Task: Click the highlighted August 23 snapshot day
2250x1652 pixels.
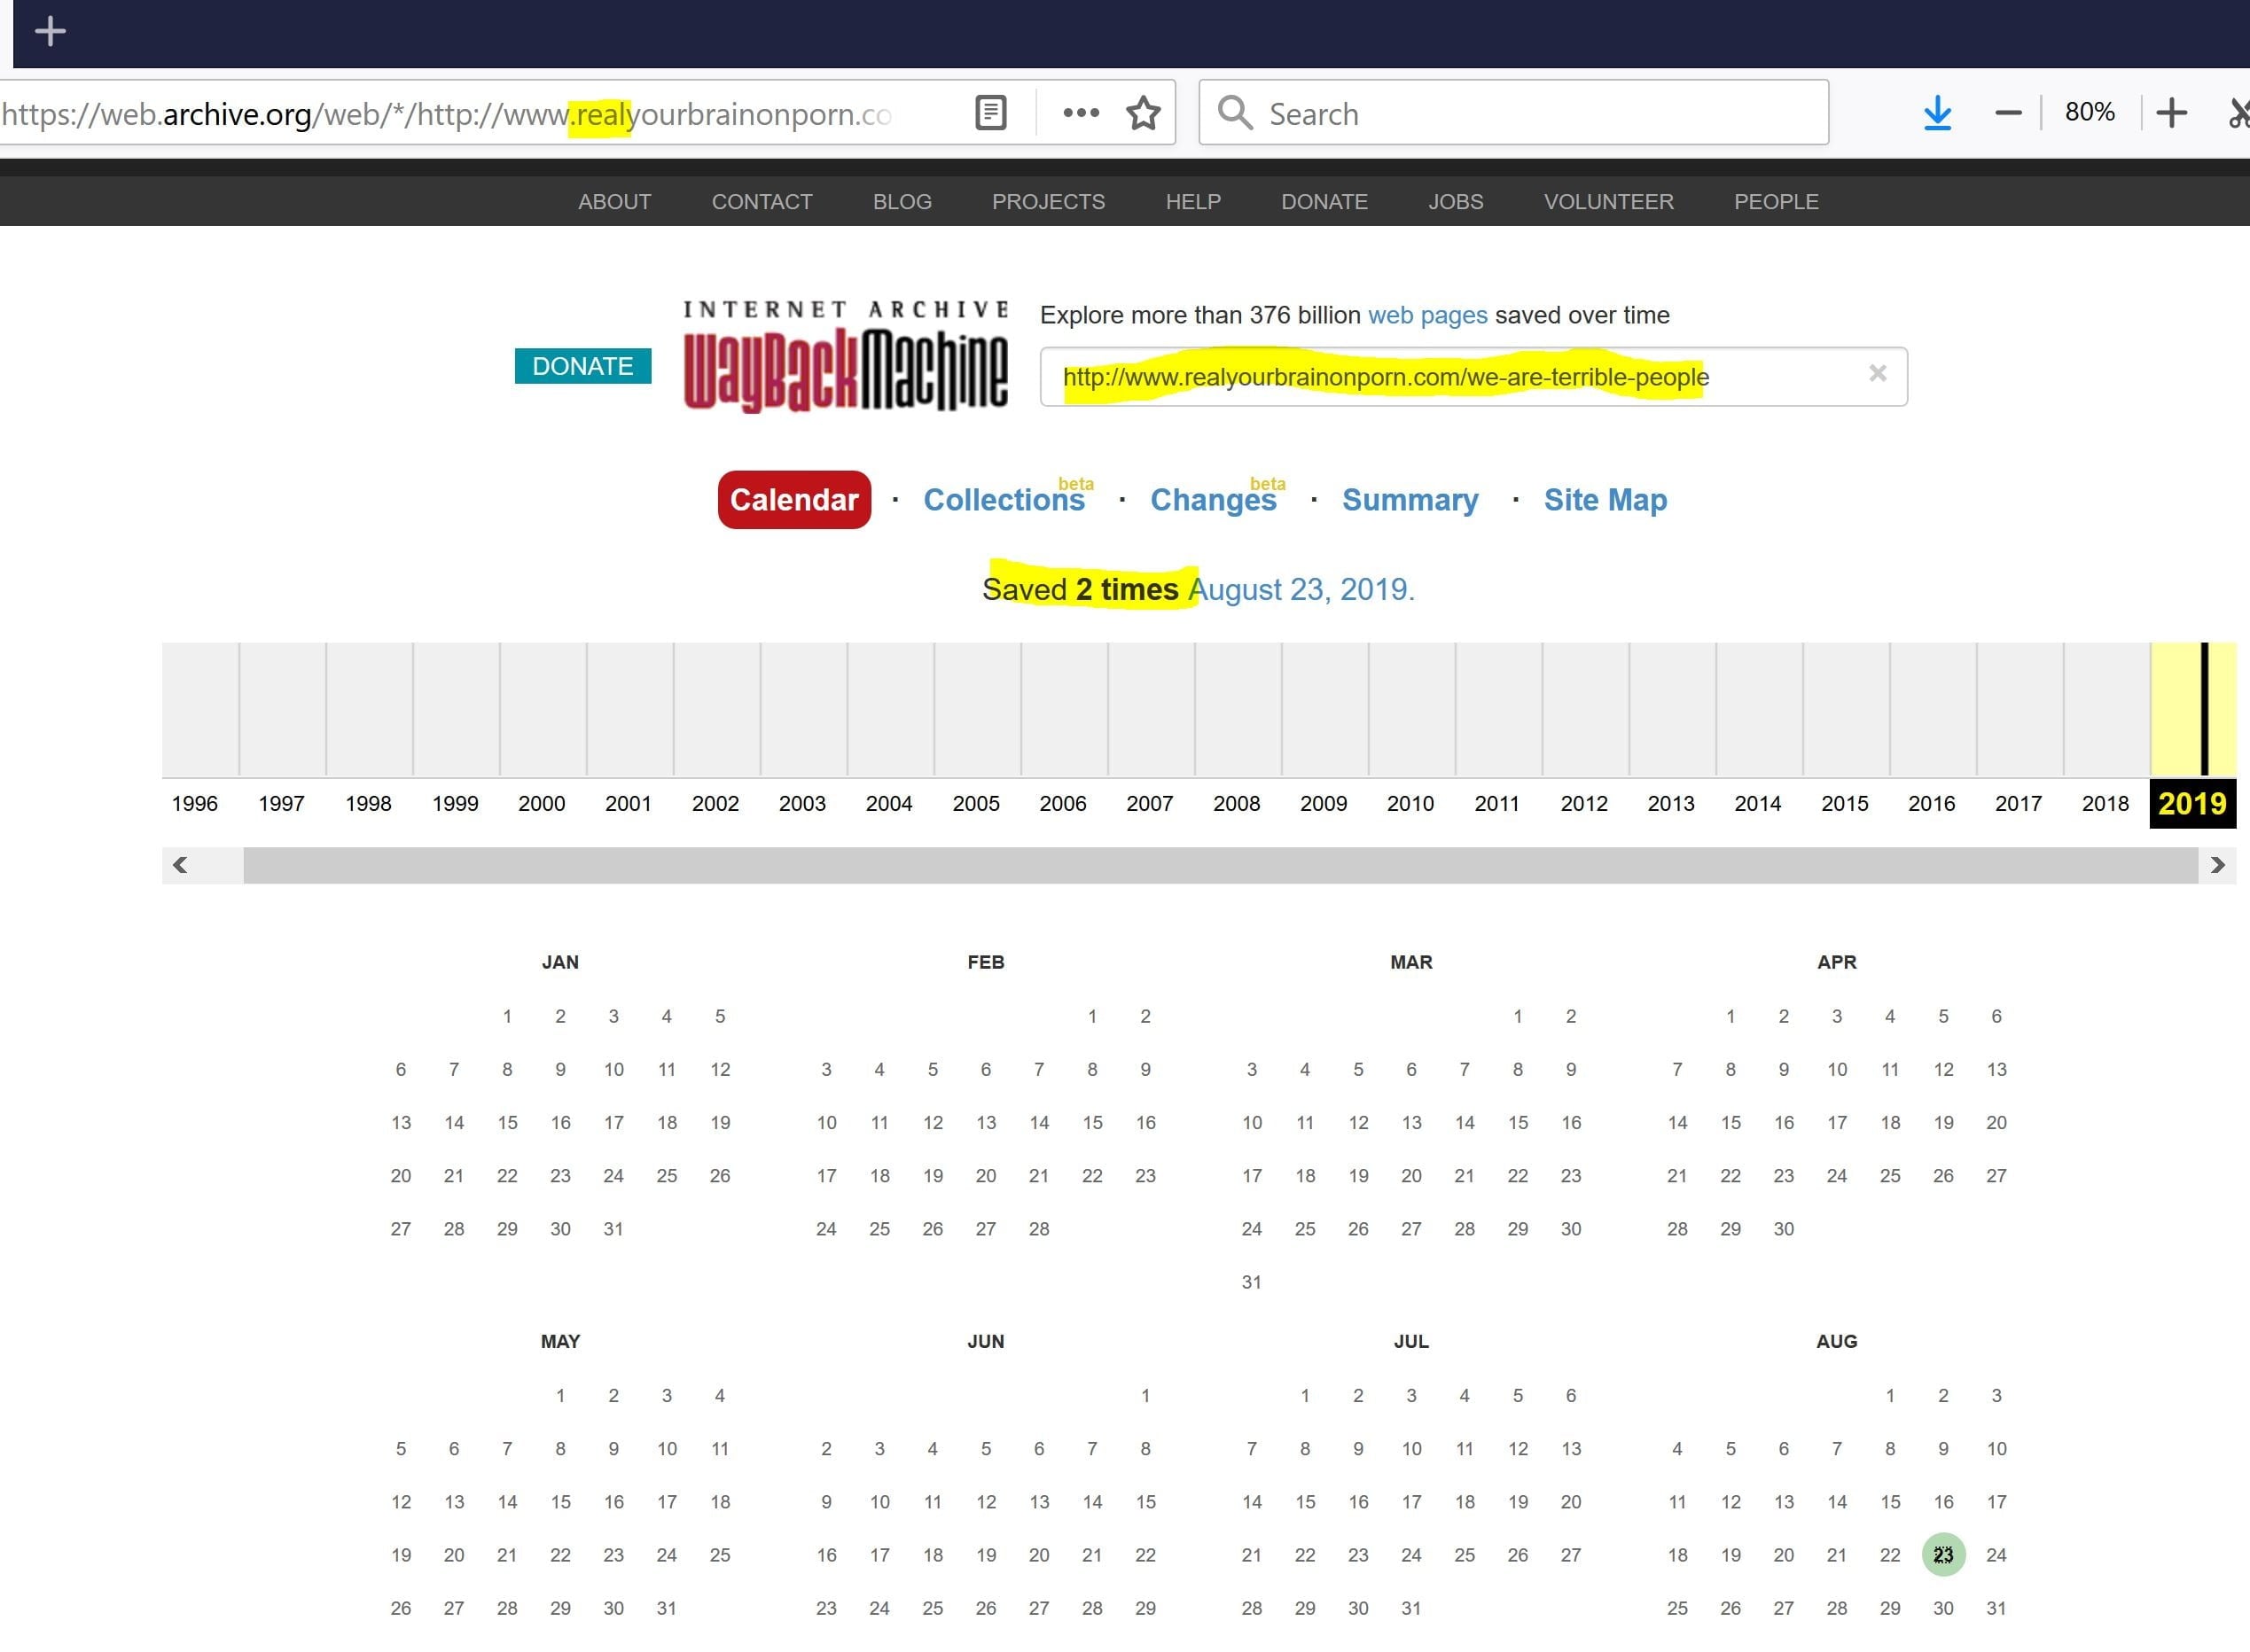Action: tap(1943, 1555)
